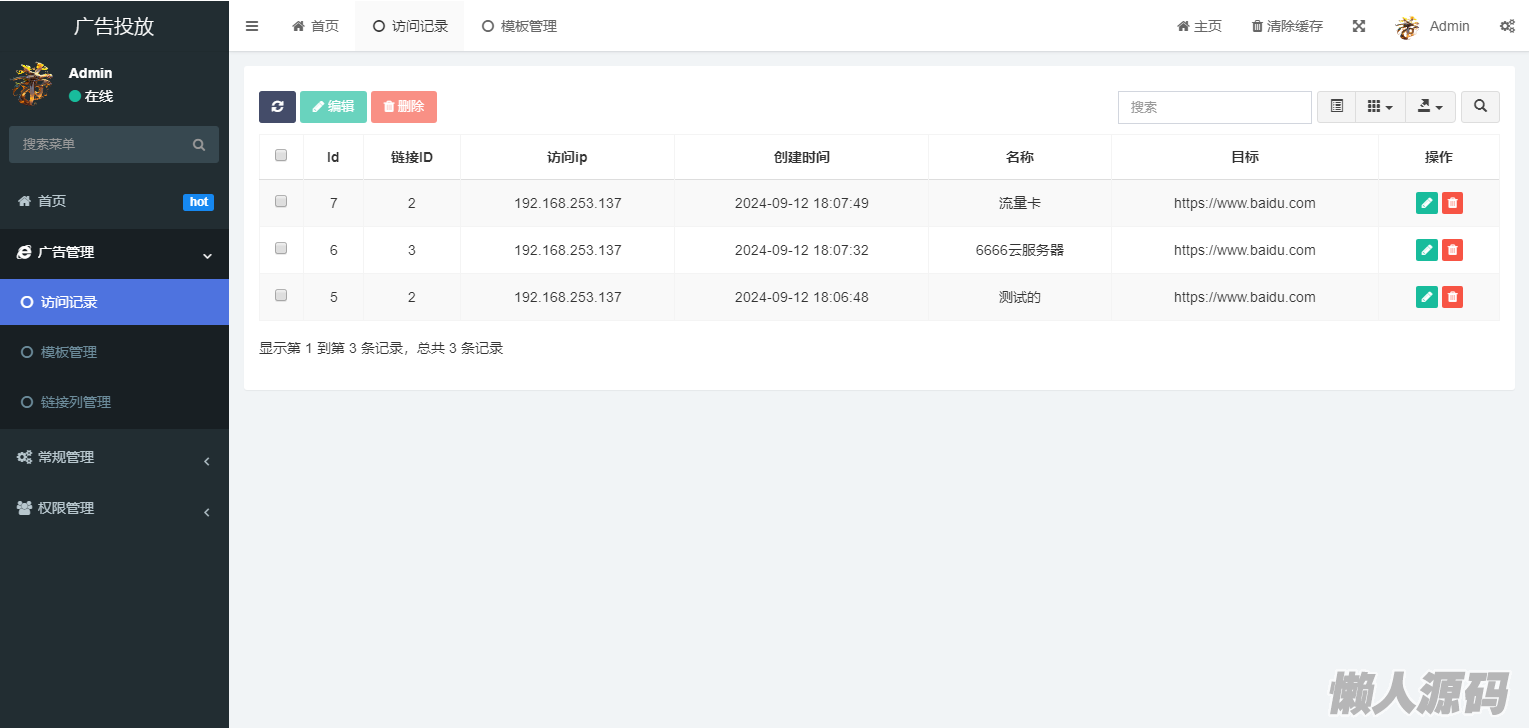Click the hot badge beside 首页
The width and height of the screenshot is (1529, 728).
point(198,202)
